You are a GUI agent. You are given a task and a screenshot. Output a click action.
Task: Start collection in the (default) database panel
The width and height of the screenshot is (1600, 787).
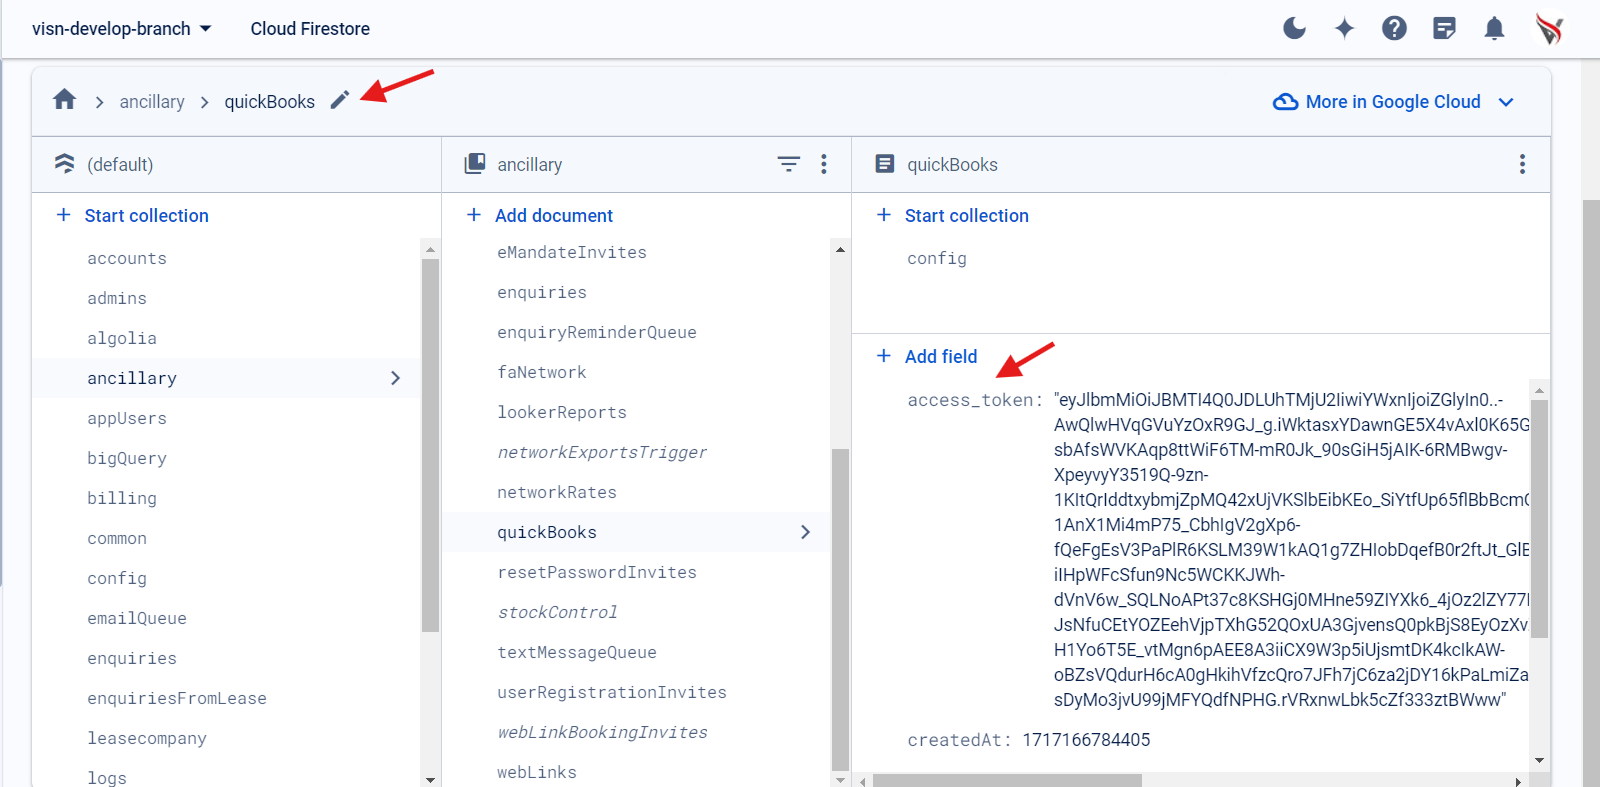coord(133,215)
